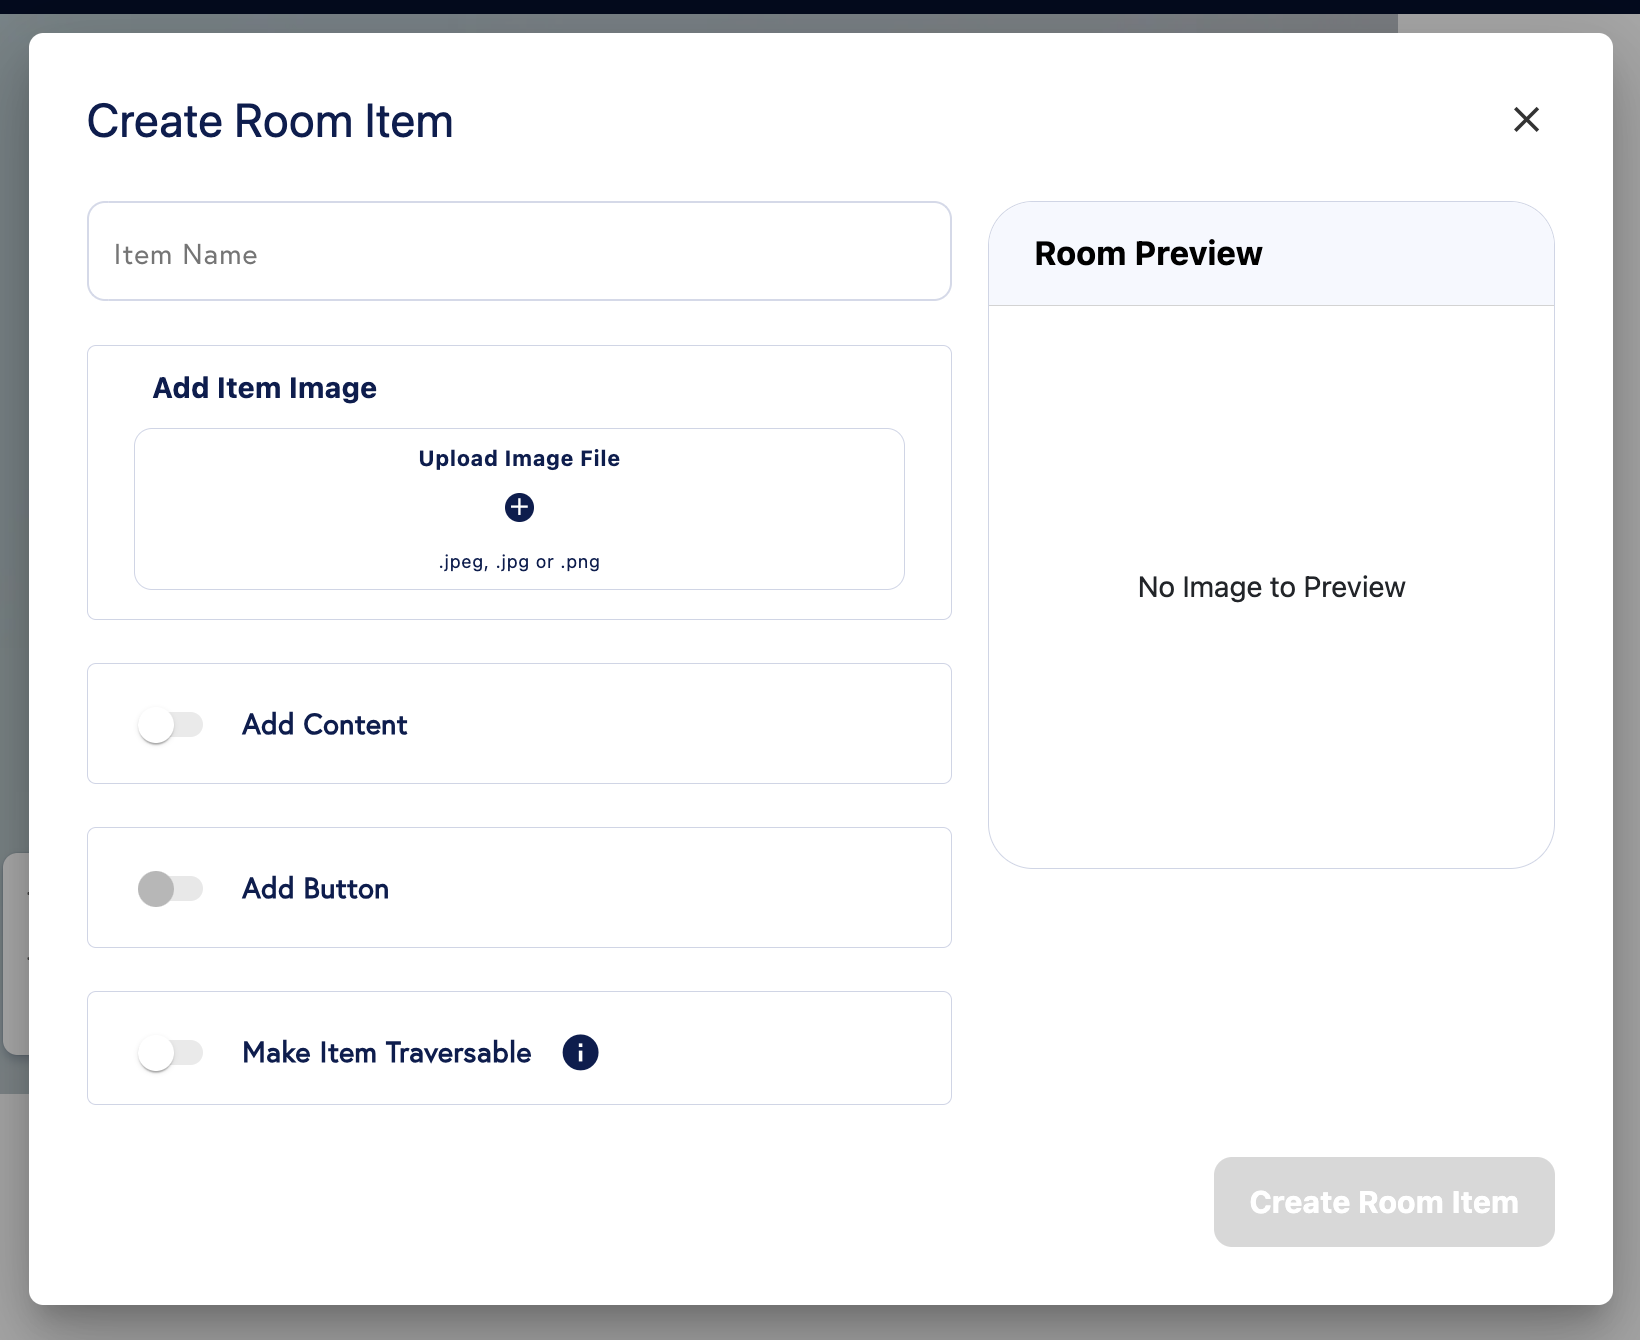Toggle the Add Button switch

click(x=170, y=889)
